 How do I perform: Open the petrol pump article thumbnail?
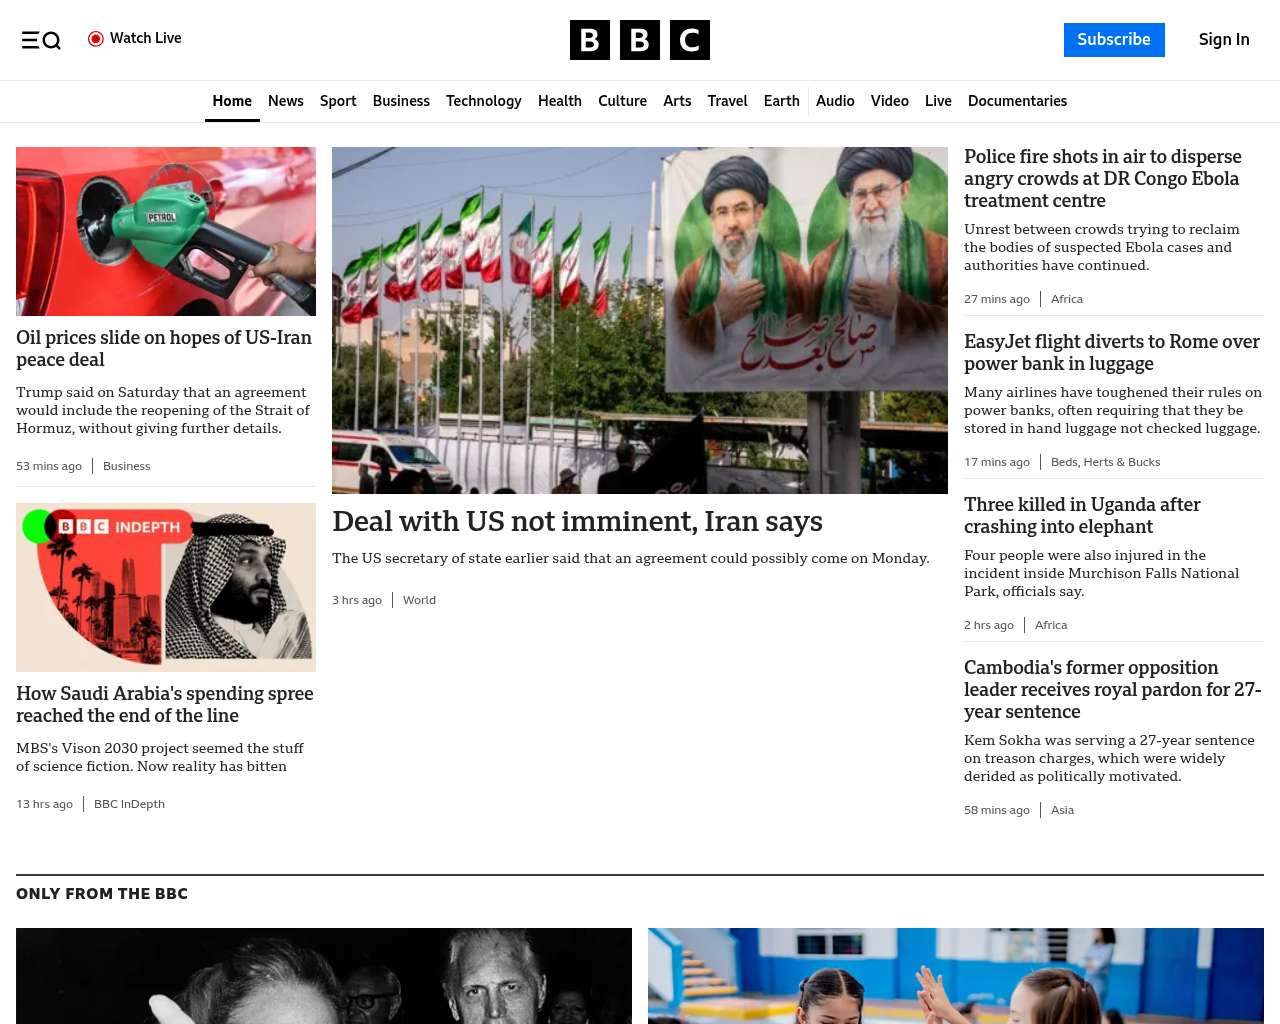pyautogui.click(x=166, y=232)
